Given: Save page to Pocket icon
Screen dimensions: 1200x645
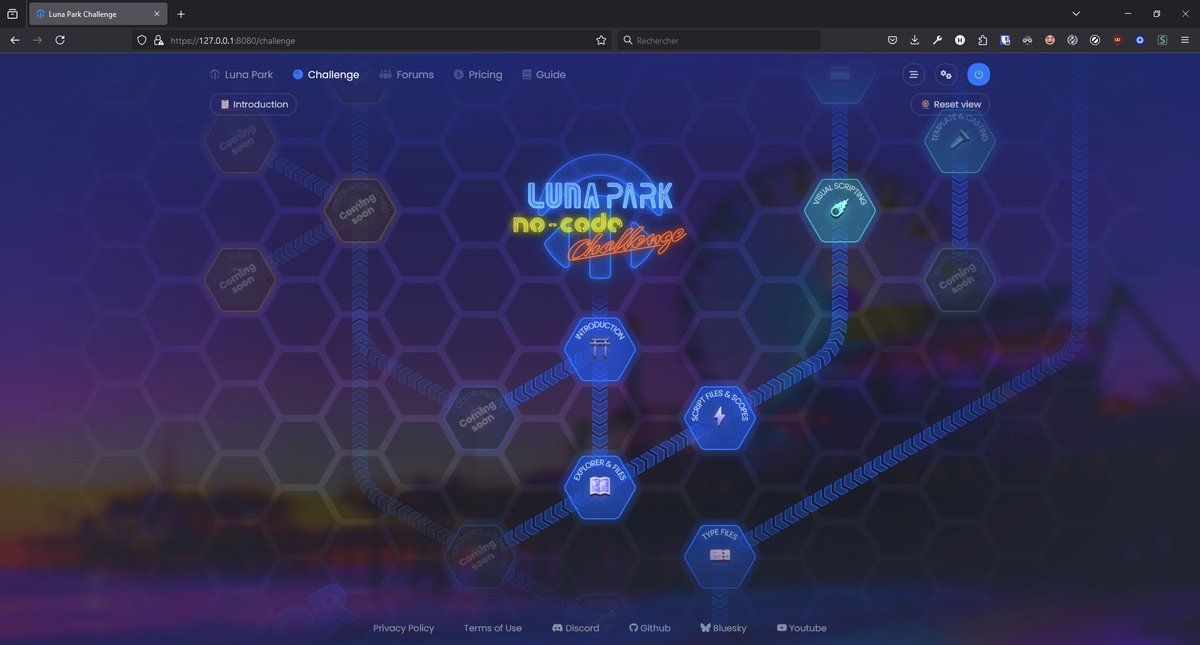Looking at the screenshot, I should pos(892,40).
